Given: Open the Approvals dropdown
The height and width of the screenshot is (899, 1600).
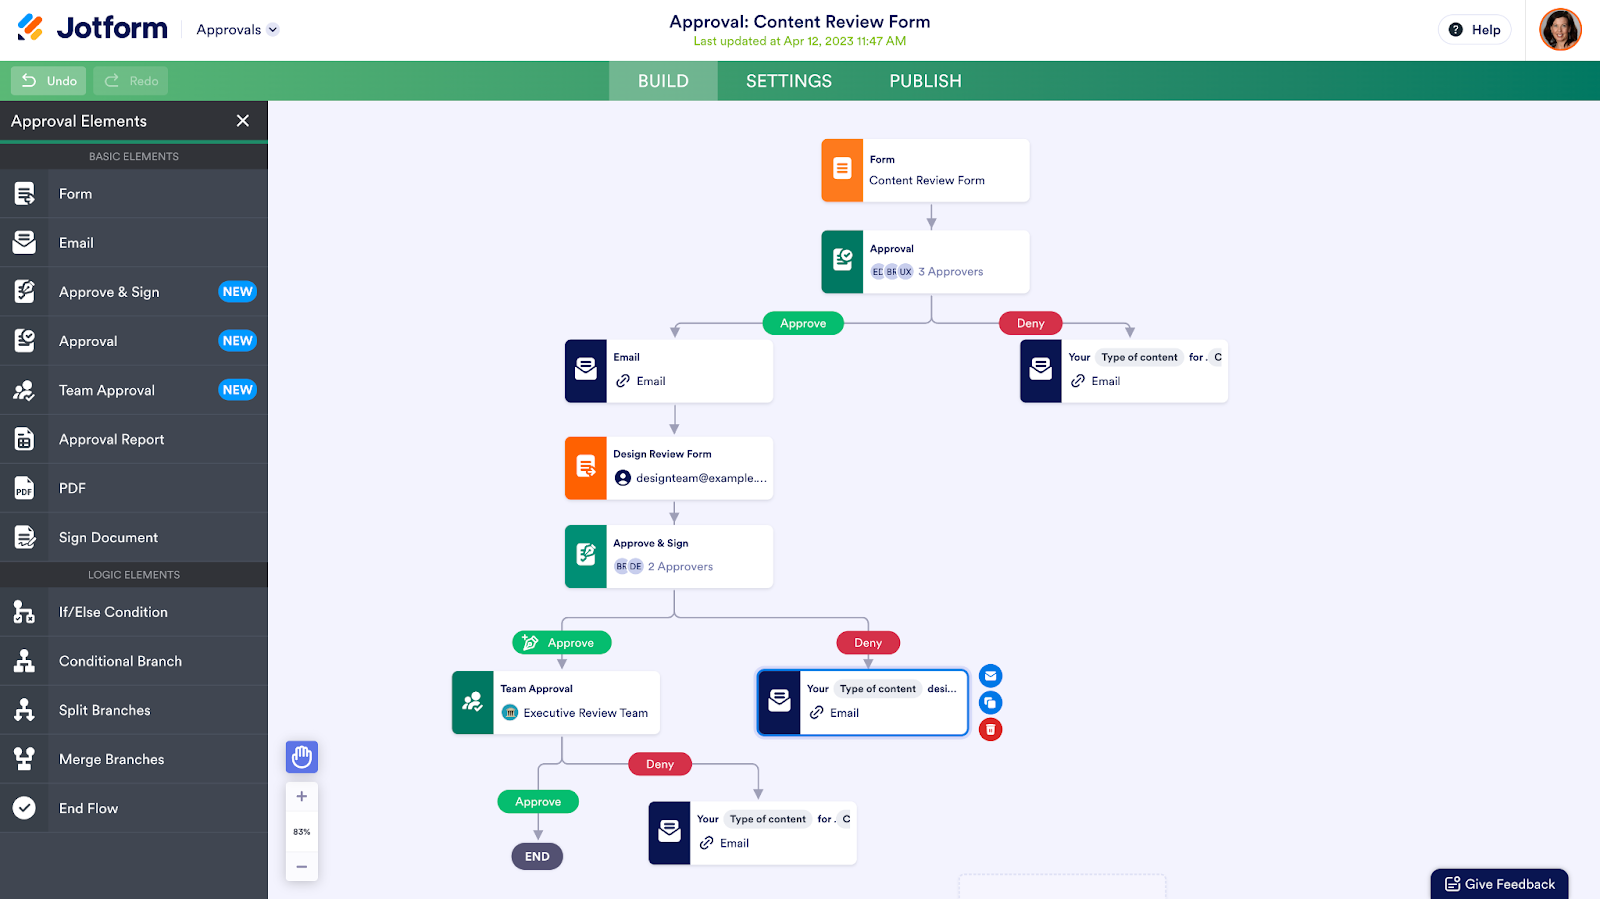Looking at the screenshot, I should click(237, 30).
